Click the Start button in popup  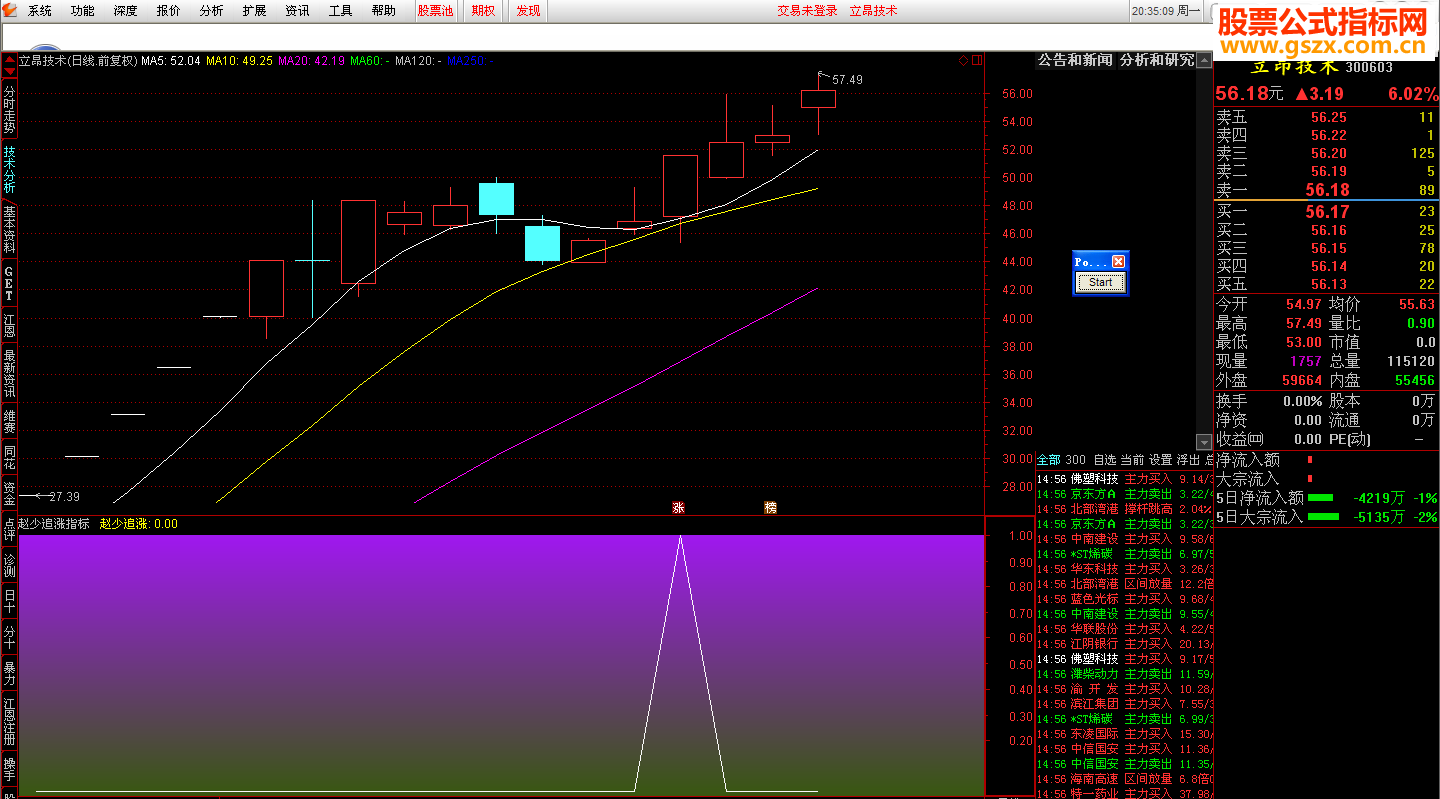click(1101, 283)
